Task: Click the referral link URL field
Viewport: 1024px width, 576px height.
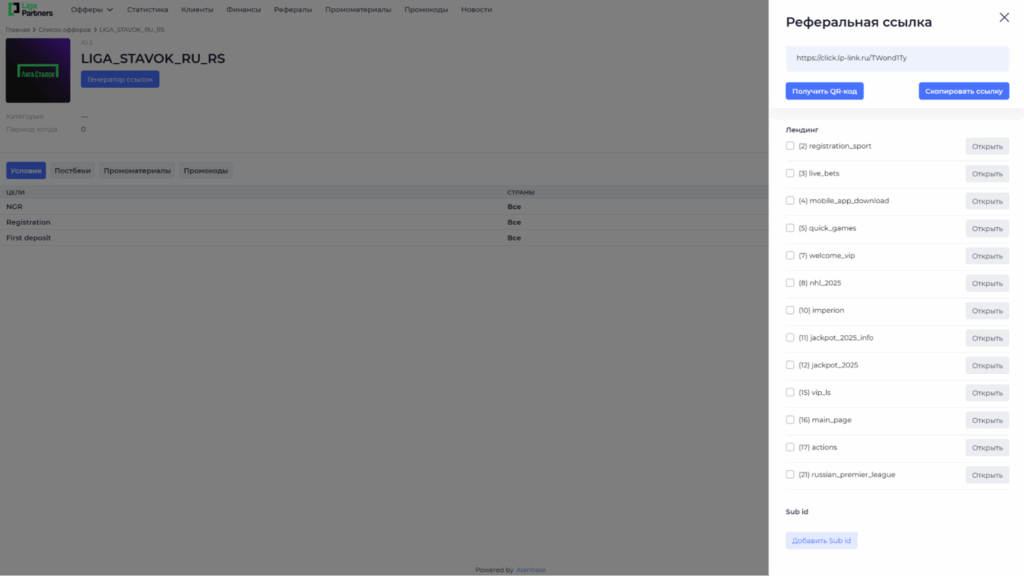Action: click(897, 58)
